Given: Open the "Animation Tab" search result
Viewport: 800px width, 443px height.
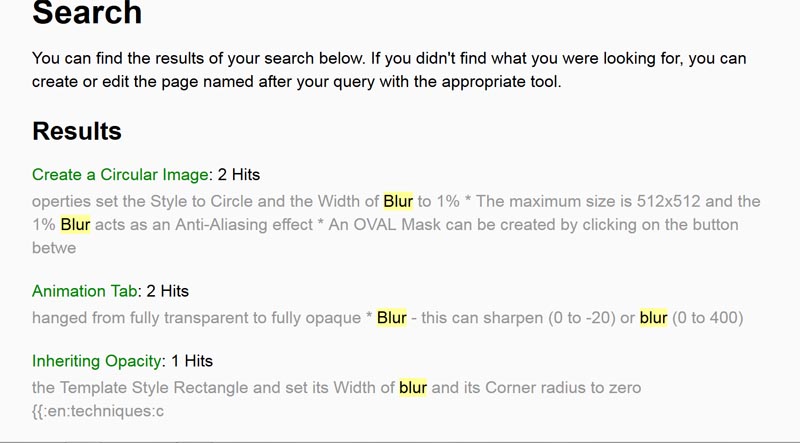Looking at the screenshot, I should pos(82,291).
